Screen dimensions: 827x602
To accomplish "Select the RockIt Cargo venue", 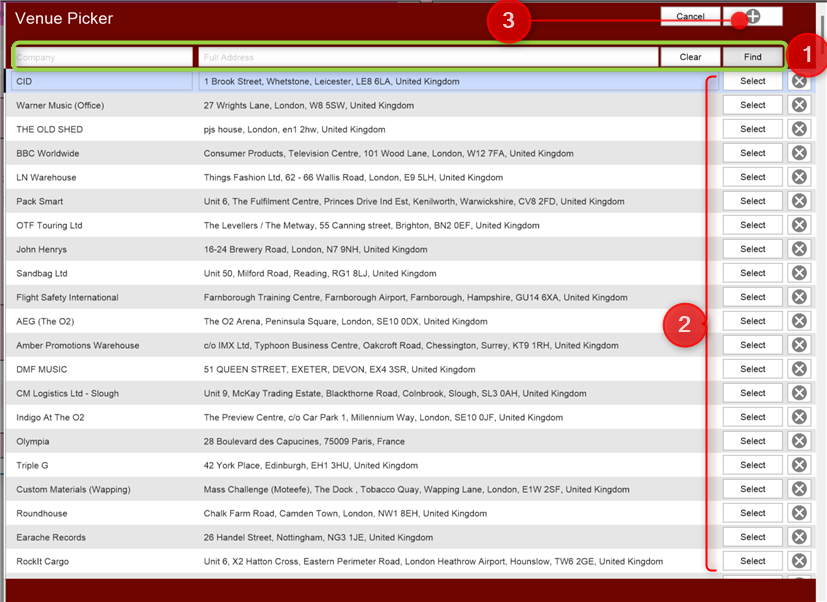I will tap(753, 561).
